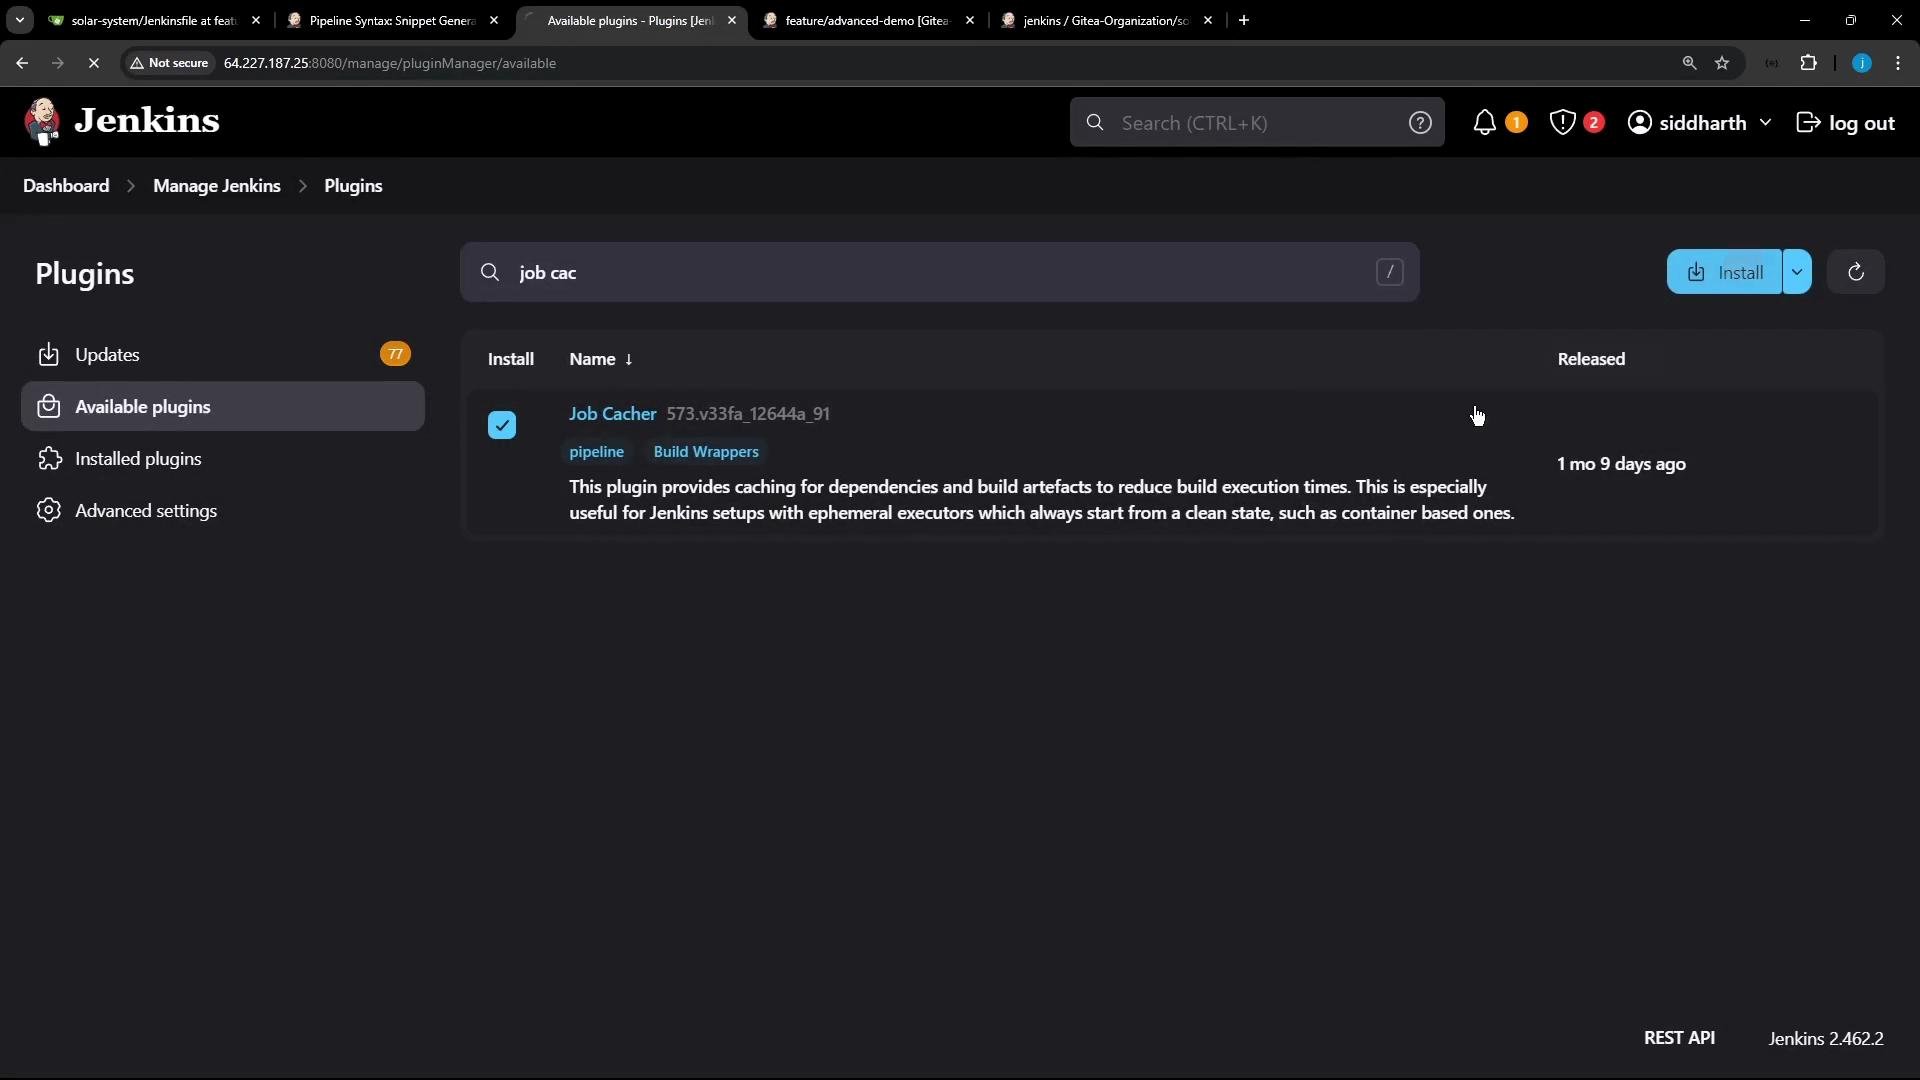Focus the Jenkins global search box
The image size is (1920, 1080).
pyautogui.click(x=1257, y=122)
